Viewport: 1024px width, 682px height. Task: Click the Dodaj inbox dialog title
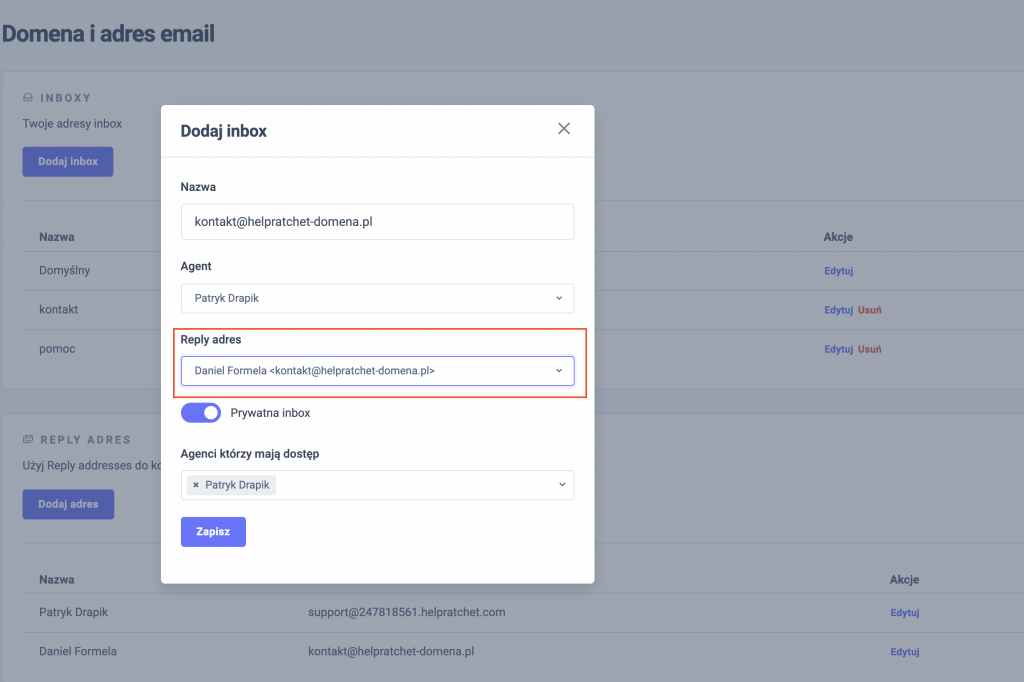(x=223, y=131)
